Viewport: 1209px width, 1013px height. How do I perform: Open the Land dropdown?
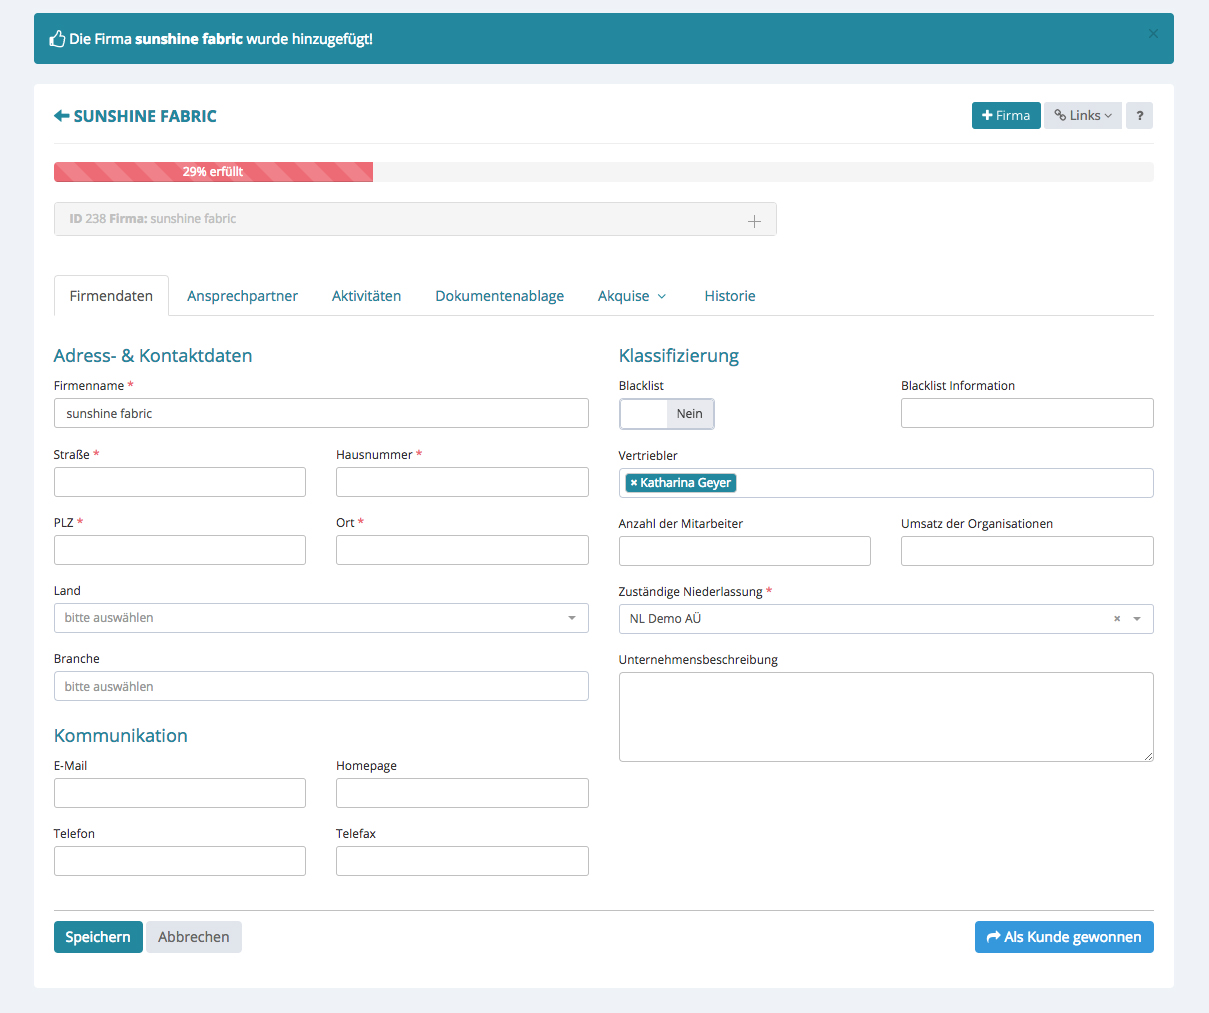pos(321,618)
